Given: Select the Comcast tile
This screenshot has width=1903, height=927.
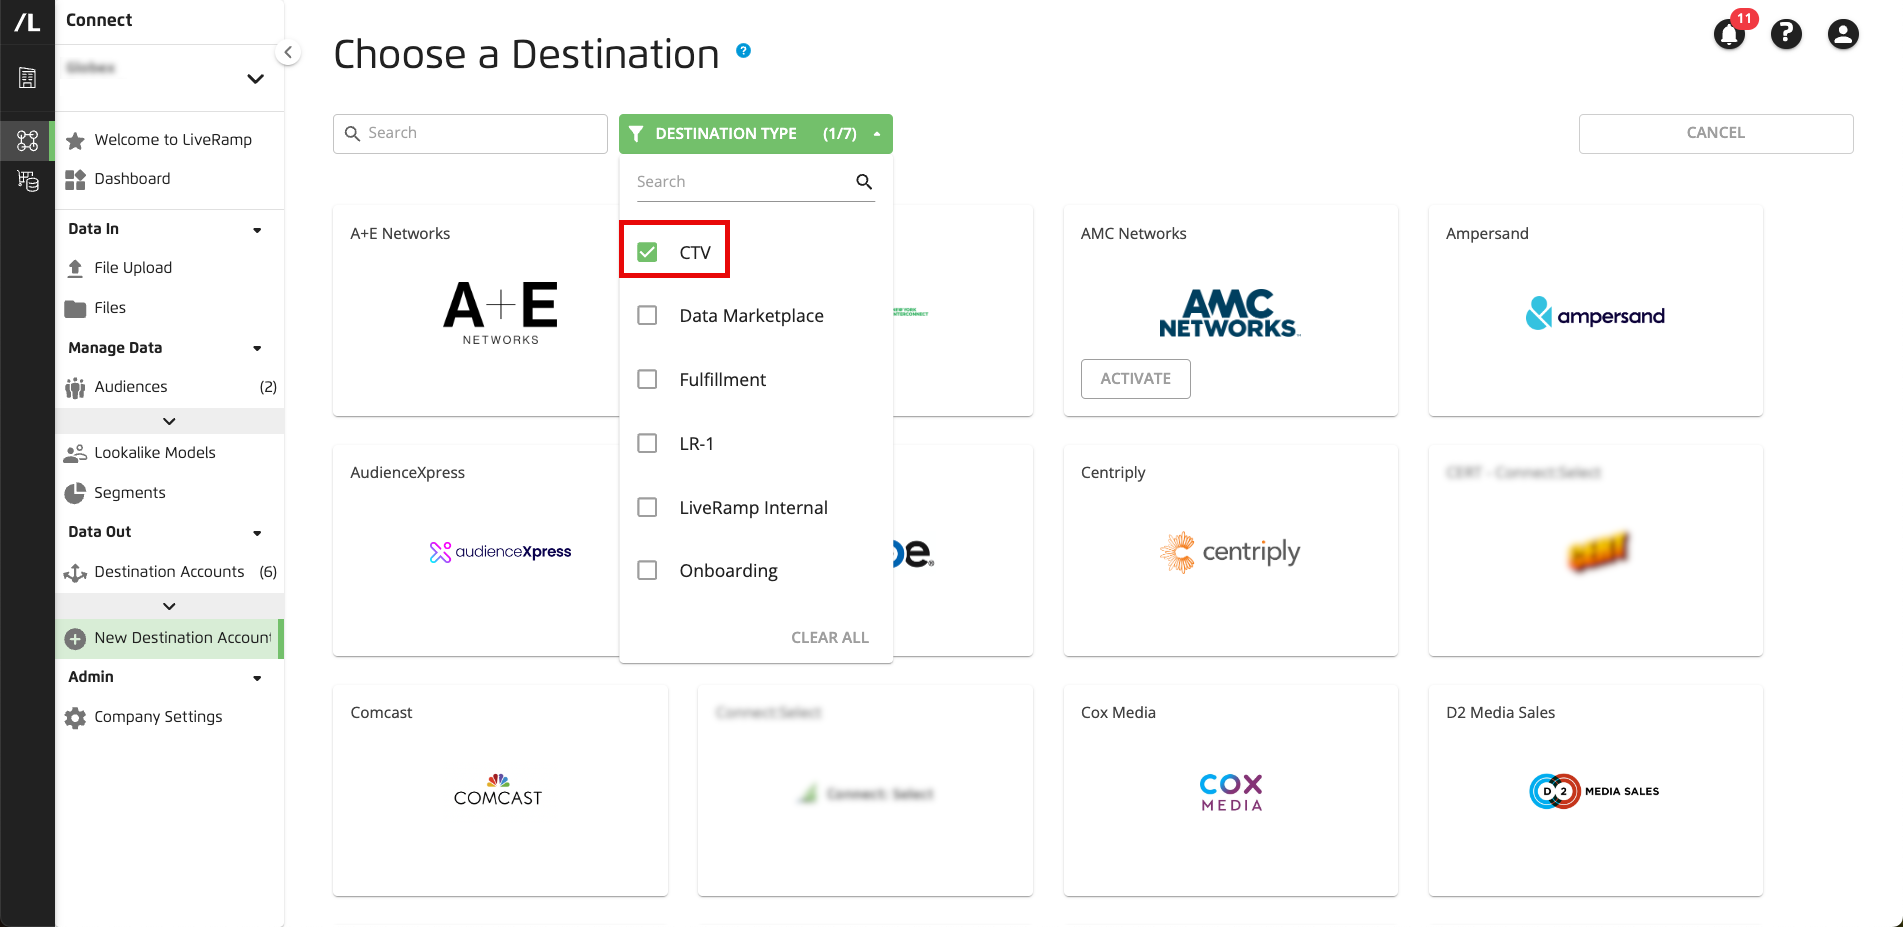Looking at the screenshot, I should pyautogui.click(x=500, y=791).
